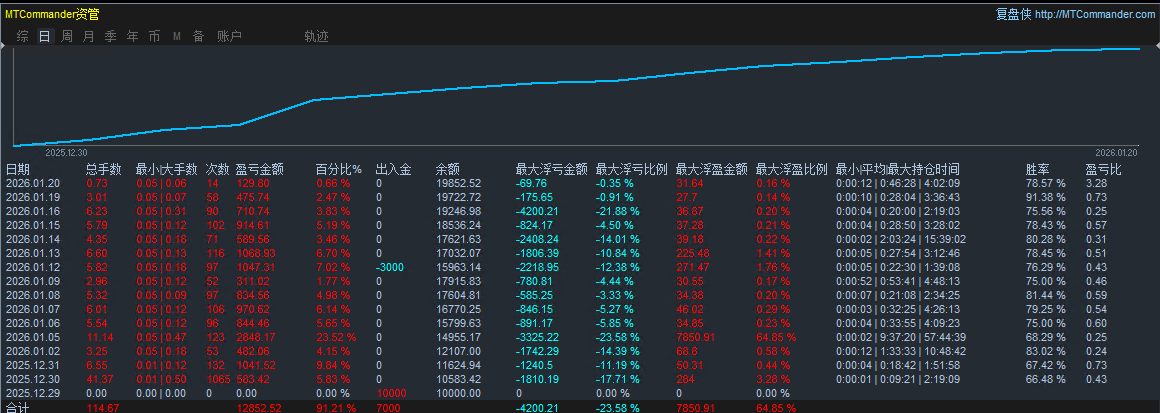Screen dimensions: 1160x413
Task: Open the http://MTCommander.com link
Action: point(1093,14)
